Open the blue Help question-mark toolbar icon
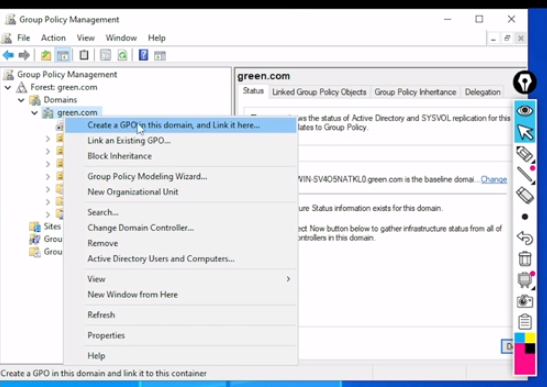This screenshot has width=547, height=387. pos(143,55)
